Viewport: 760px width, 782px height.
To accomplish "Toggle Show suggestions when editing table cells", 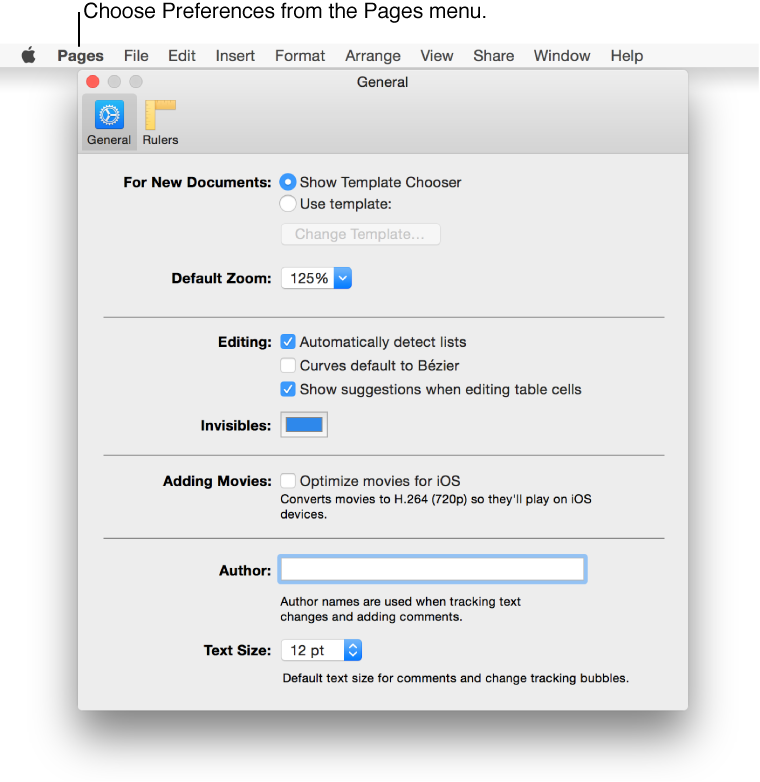I will pos(288,389).
